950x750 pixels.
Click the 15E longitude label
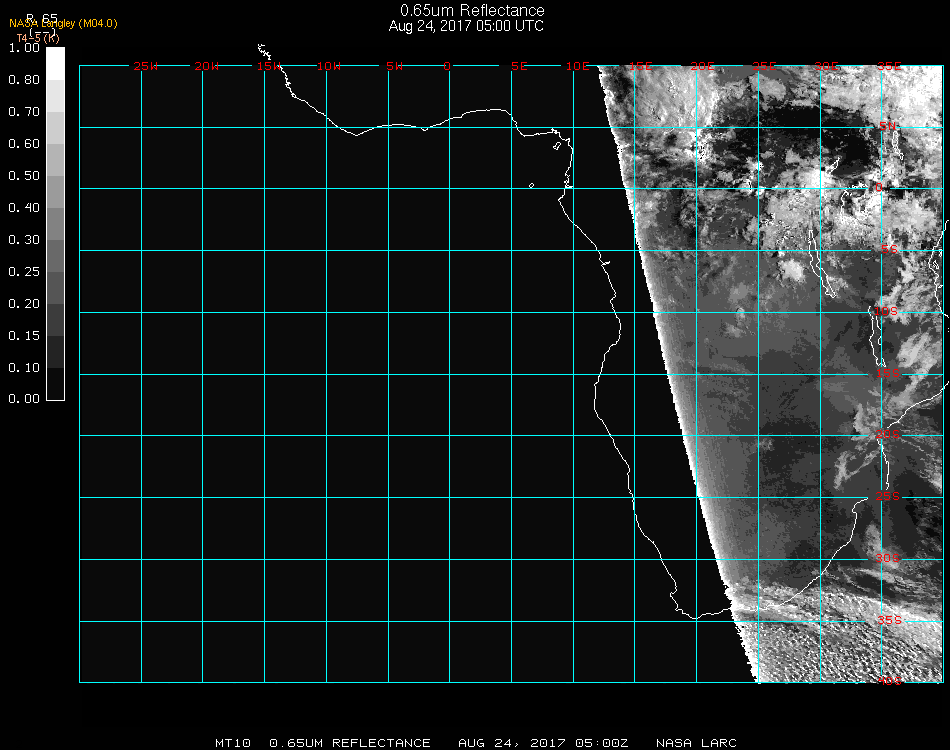pyautogui.click(x=640, y=66)
